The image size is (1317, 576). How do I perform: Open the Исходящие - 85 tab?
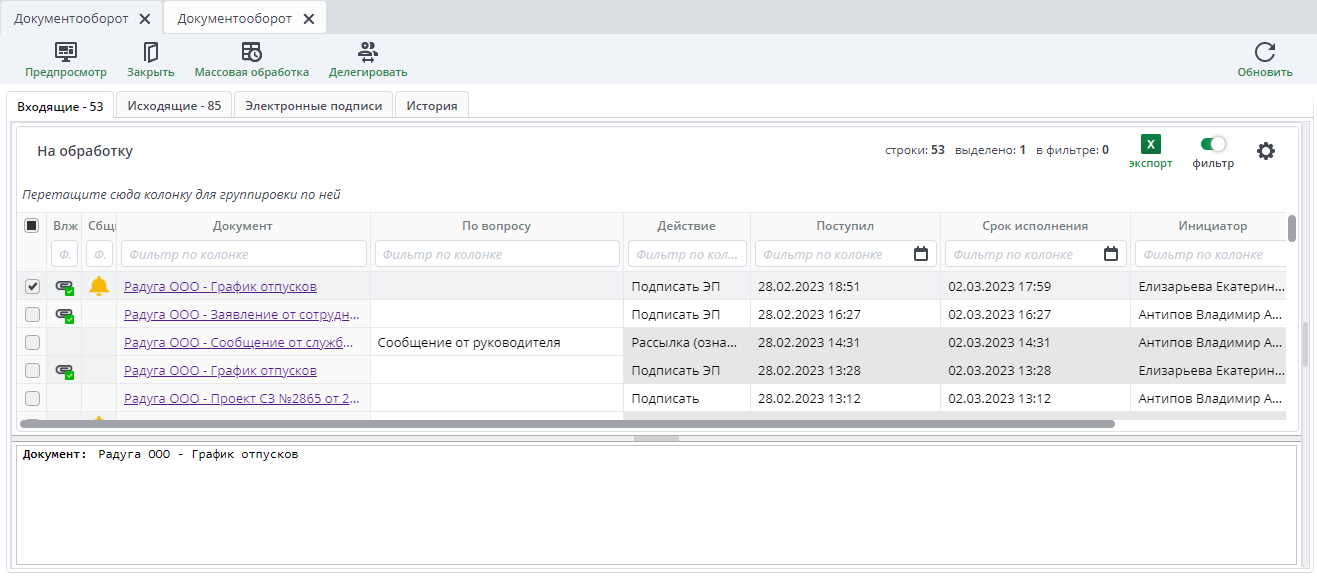click(x=174, y=106)
